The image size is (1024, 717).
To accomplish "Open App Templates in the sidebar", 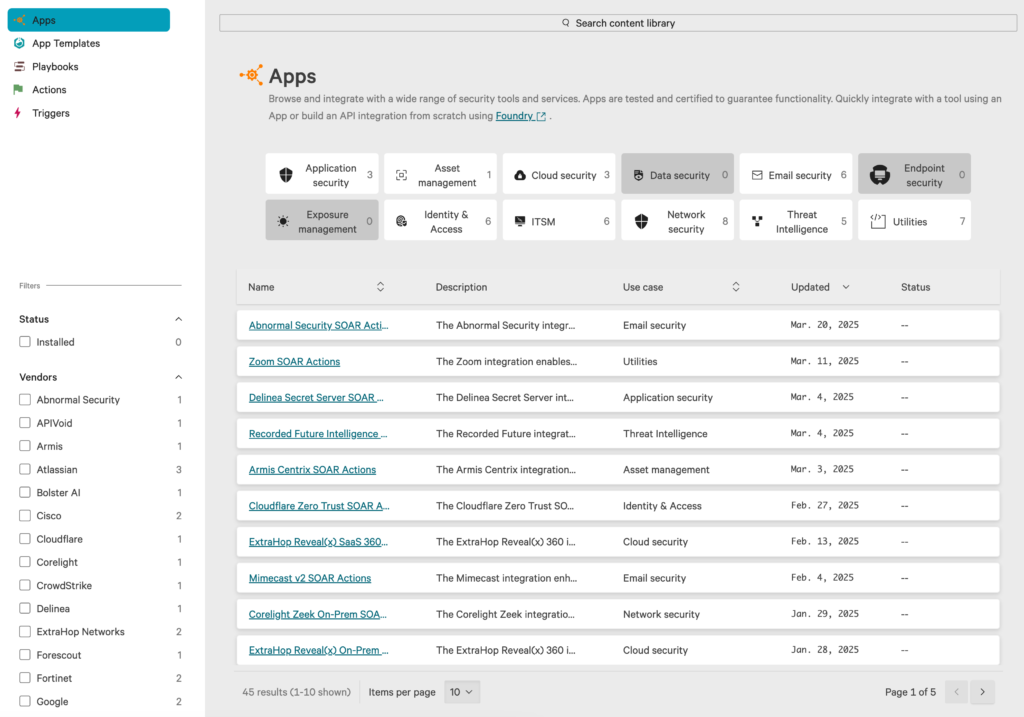I will [66, 43].
